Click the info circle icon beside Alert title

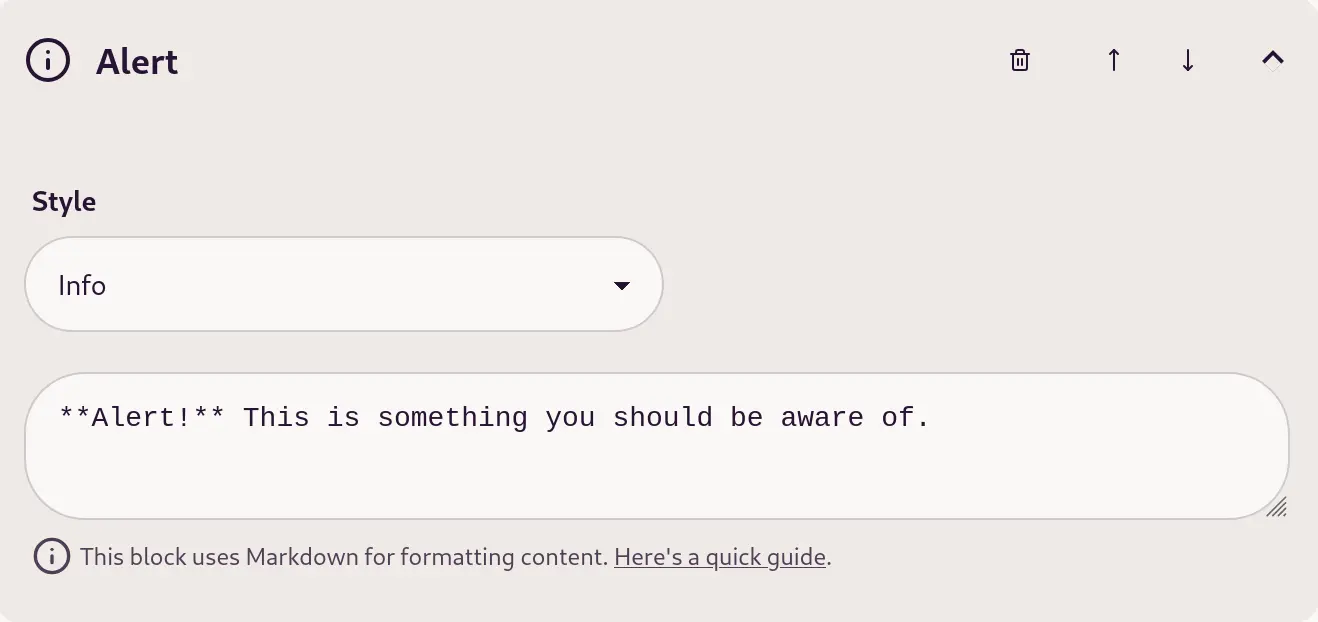[48, 60]
